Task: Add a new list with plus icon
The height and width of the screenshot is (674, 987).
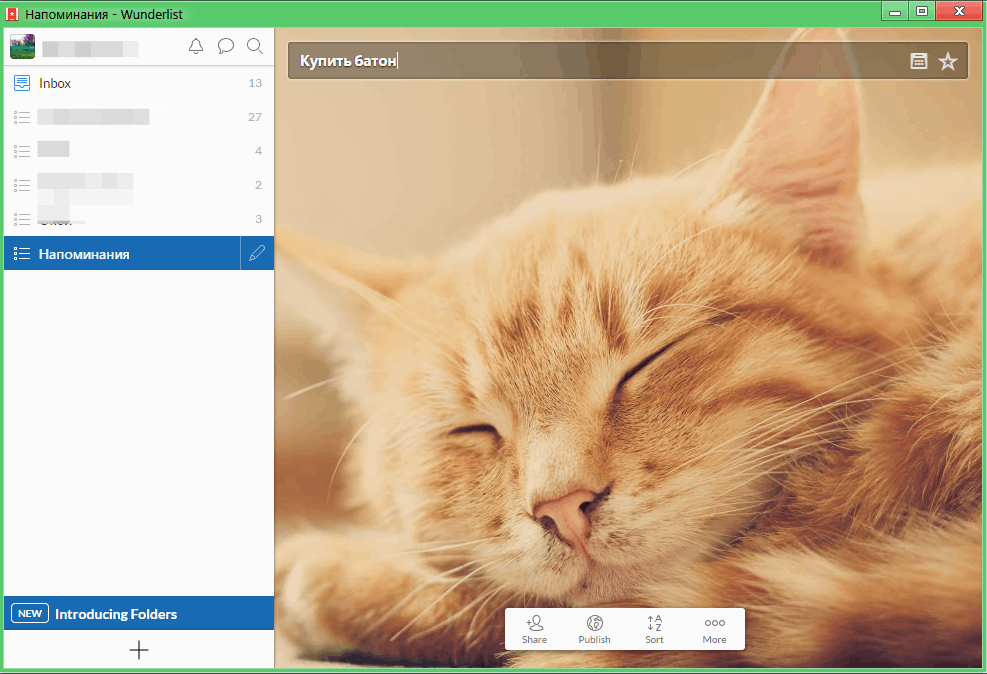Action: point(139,650)
